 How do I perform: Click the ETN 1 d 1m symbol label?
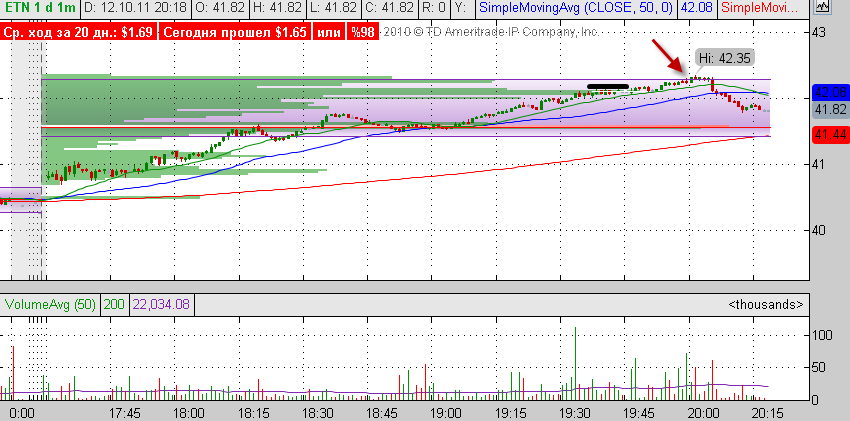[x=38, y=9]
